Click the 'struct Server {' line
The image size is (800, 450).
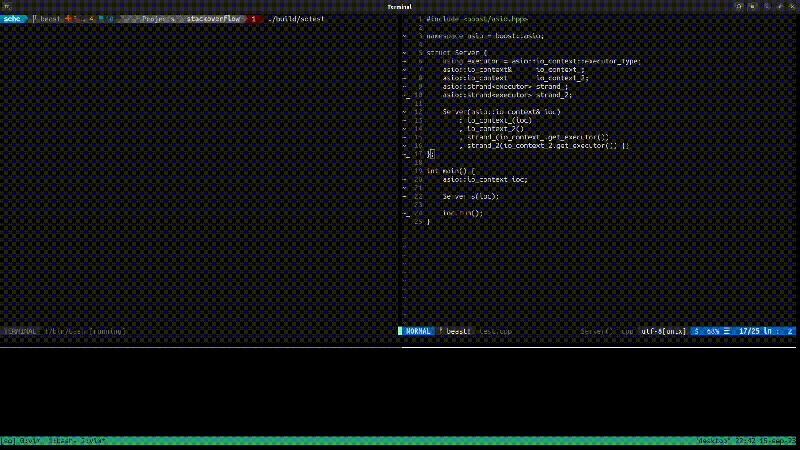[457, 53]
